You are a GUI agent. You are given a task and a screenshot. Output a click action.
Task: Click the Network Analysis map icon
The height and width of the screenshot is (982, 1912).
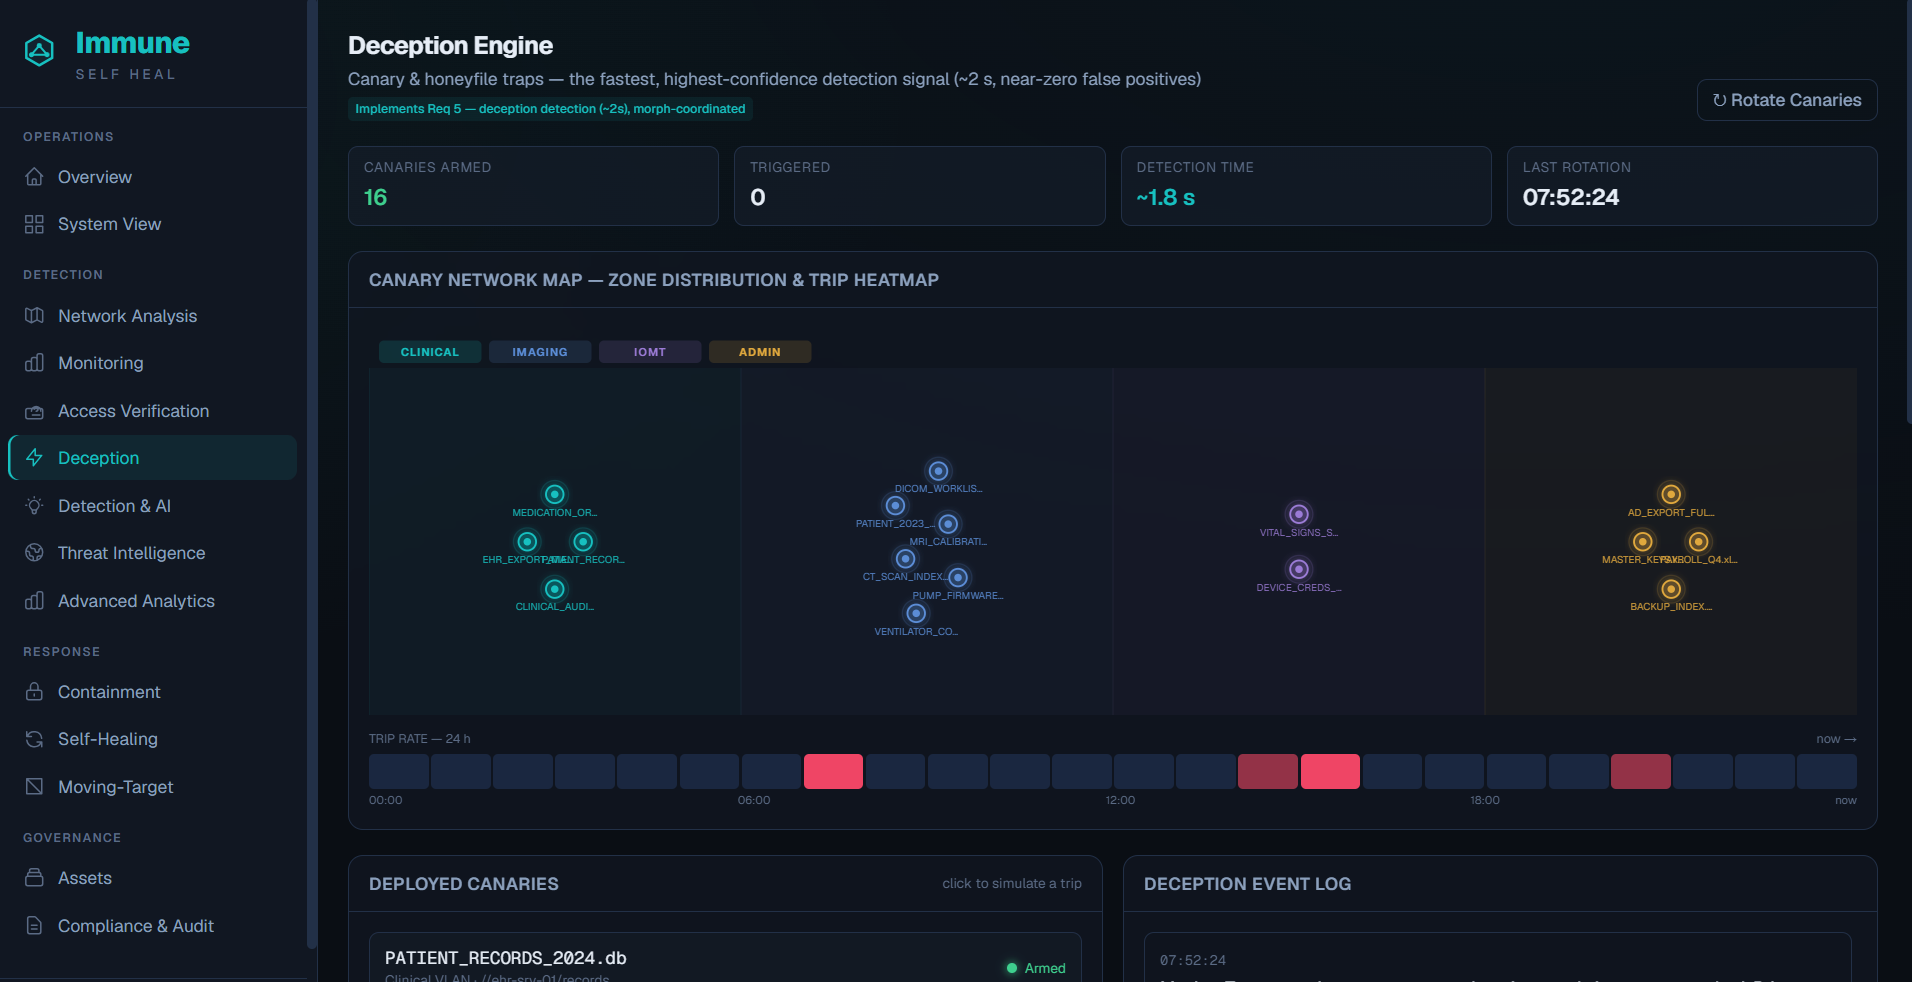tap(34, 316)
